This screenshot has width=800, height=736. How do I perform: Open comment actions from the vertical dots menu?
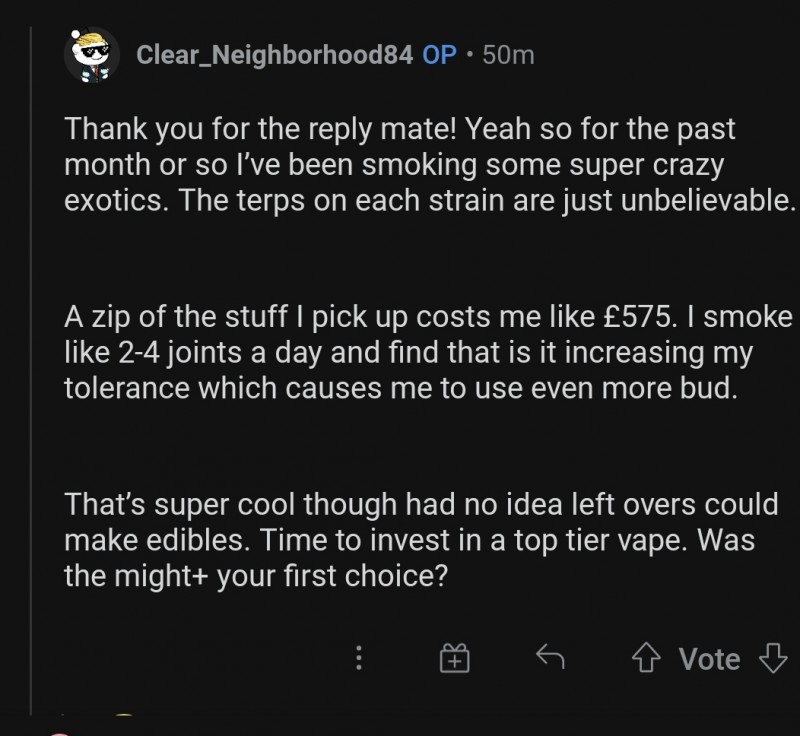(x=359, y=658)
